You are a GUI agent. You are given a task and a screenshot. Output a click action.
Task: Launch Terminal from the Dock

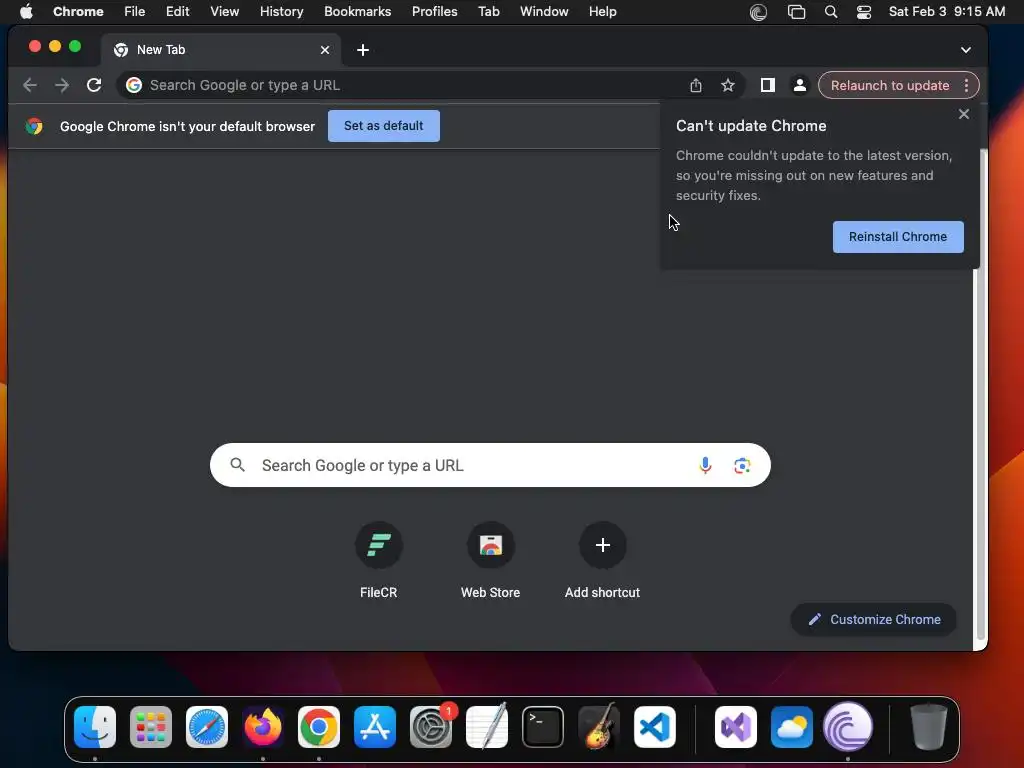pos(543,727)
